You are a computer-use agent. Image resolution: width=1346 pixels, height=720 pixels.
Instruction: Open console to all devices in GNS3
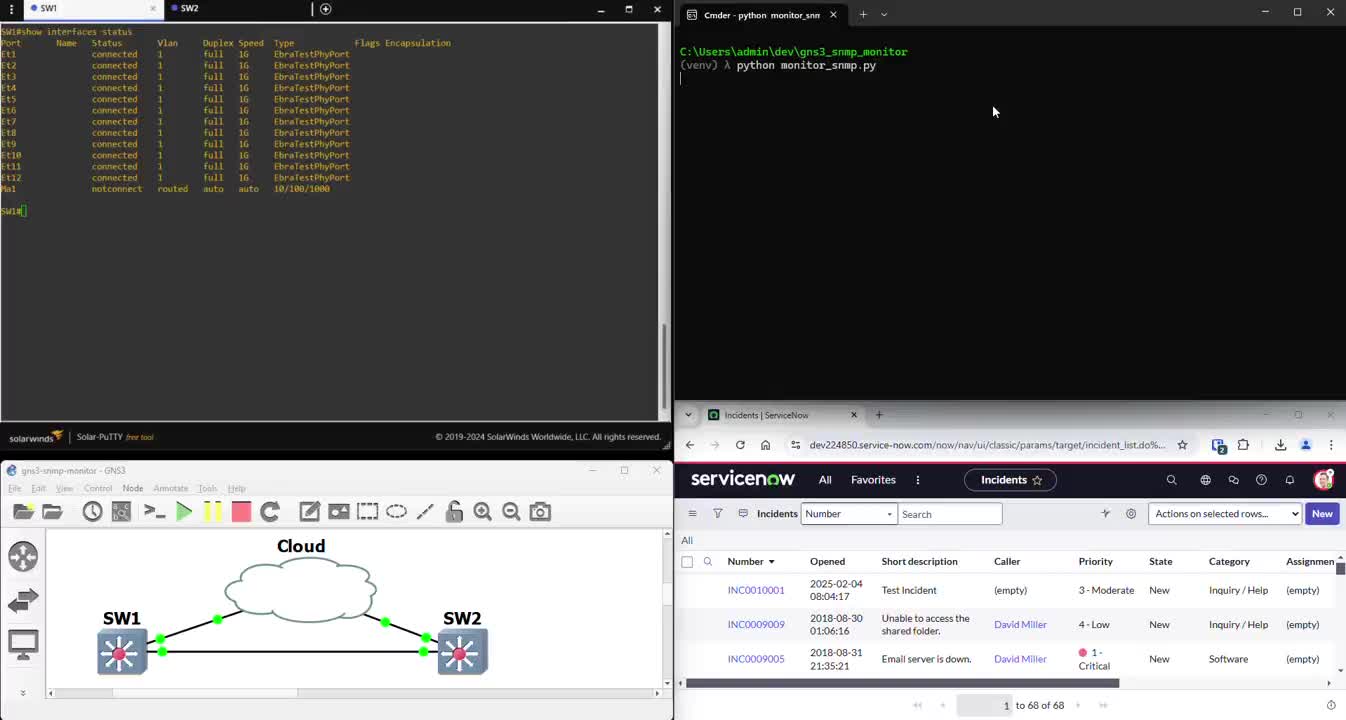154,512
